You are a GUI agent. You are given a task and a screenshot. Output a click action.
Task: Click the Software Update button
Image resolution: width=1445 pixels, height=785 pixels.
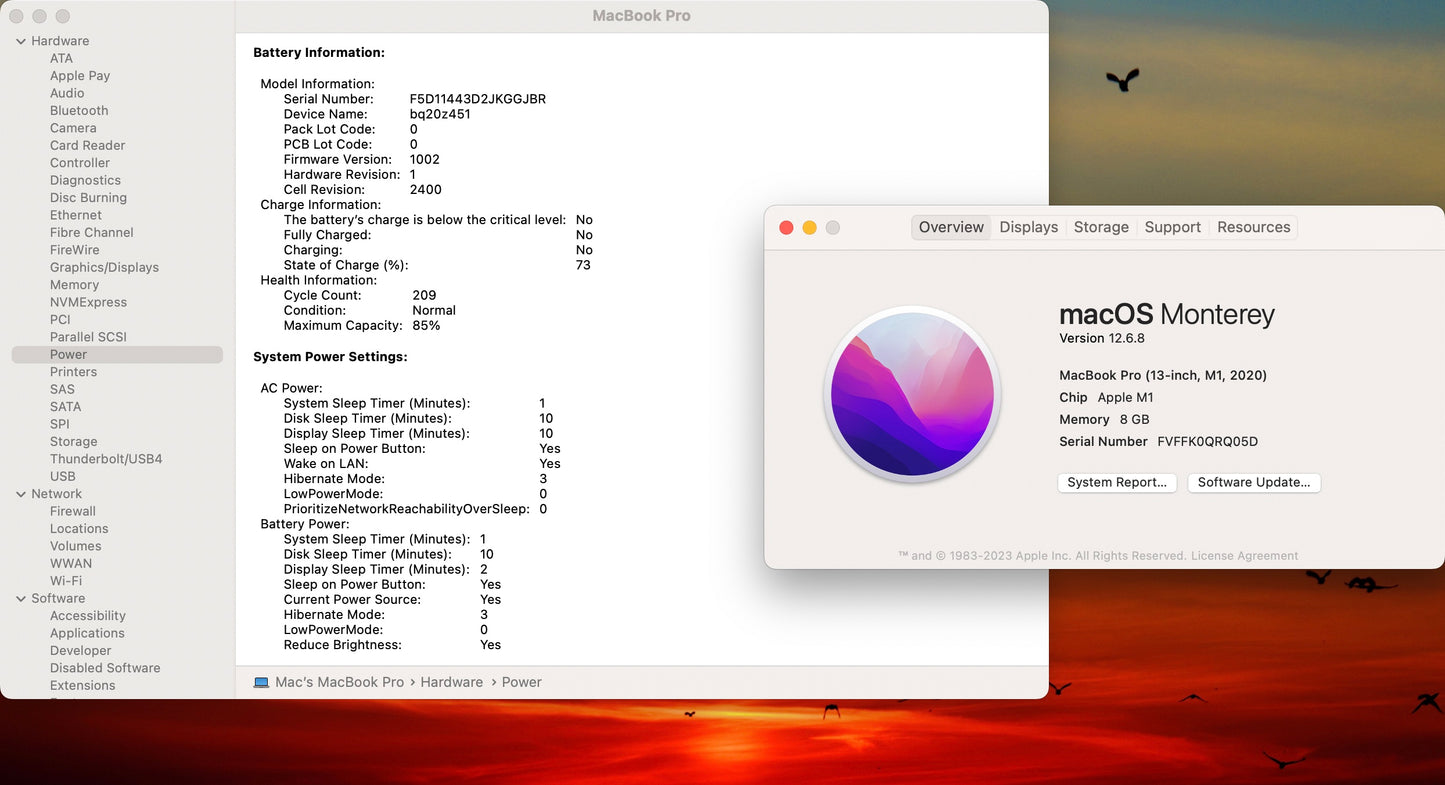click(1254, 482)
